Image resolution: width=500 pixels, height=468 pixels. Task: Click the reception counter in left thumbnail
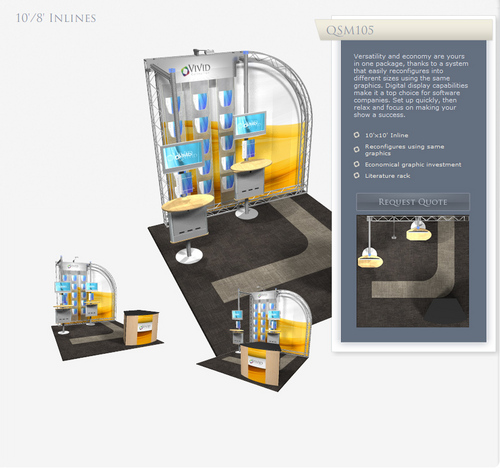pyautogui.click(x=141, y=328)
